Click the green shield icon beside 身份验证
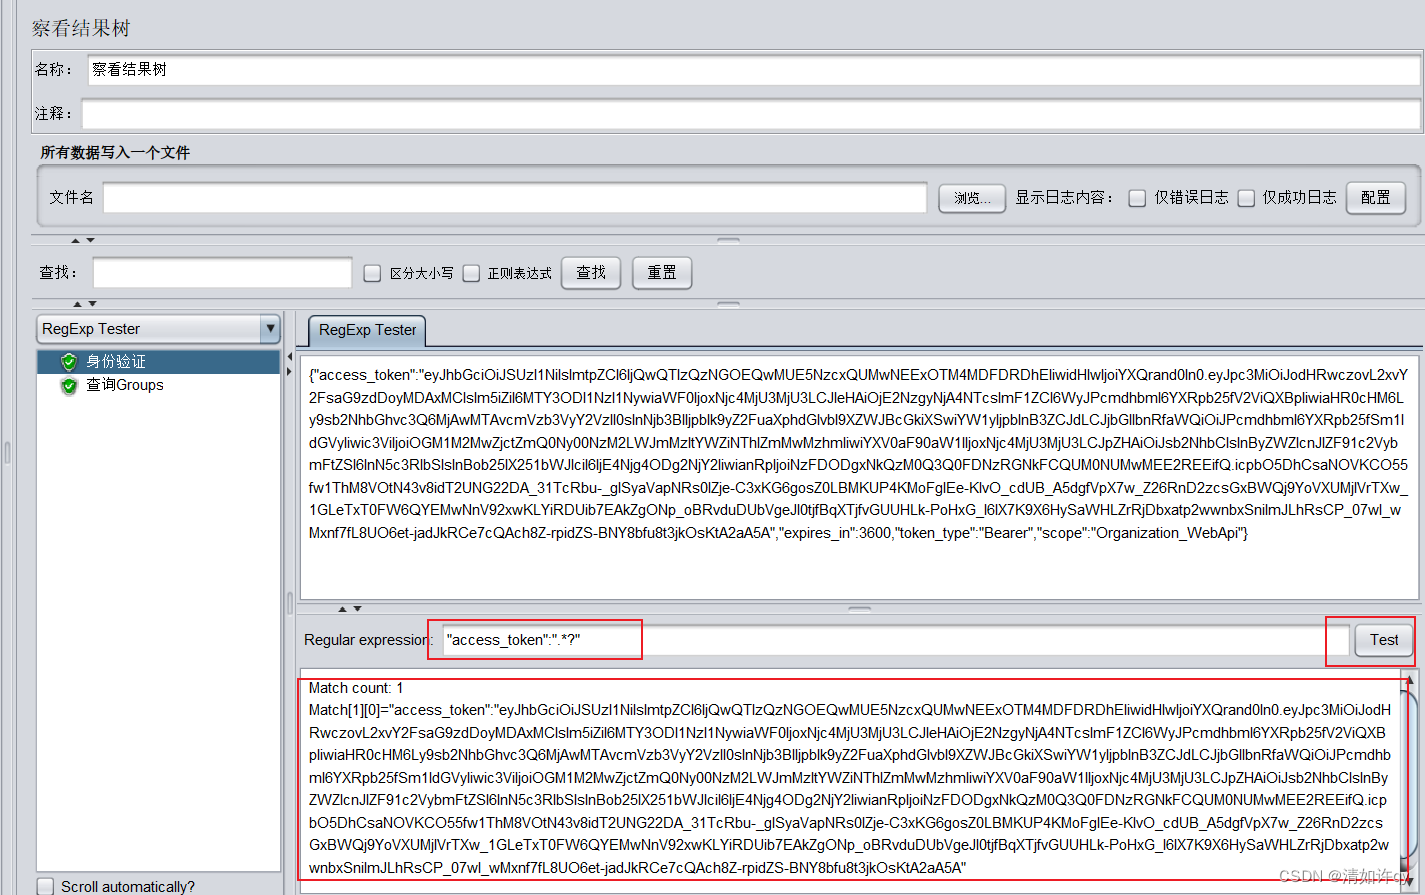The height and width of the screenshot is (895, 1425). pos(68,362)
